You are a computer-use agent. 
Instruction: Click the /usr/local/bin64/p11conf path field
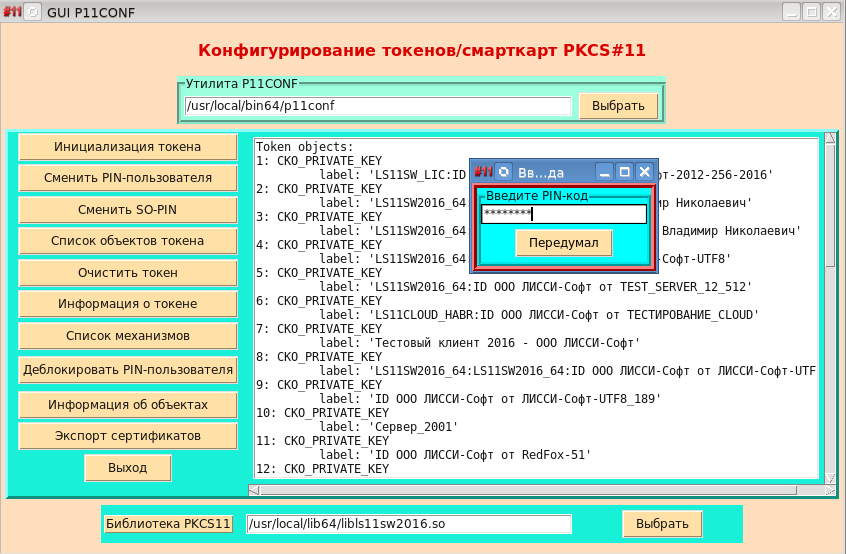tap(378, 106)
